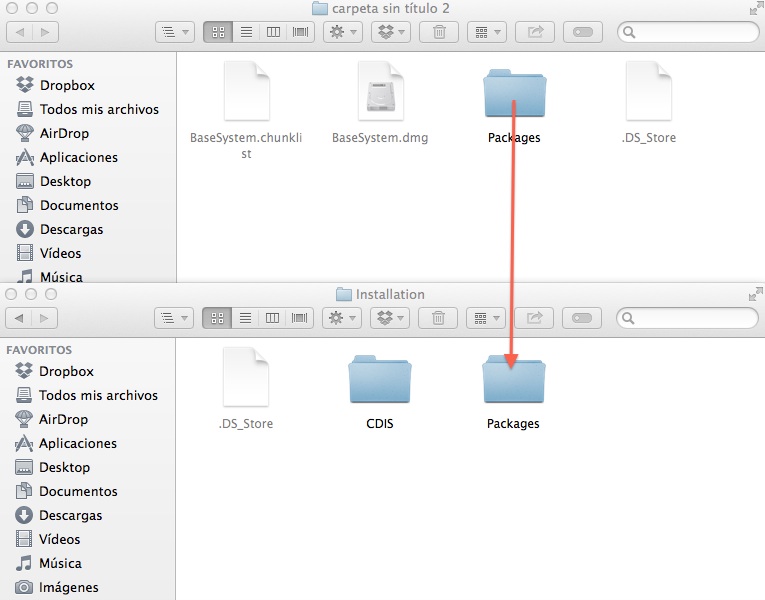
Task: Click folder proxy icon in Installation title
Action: pyautogui.click(x=344, y=294)
